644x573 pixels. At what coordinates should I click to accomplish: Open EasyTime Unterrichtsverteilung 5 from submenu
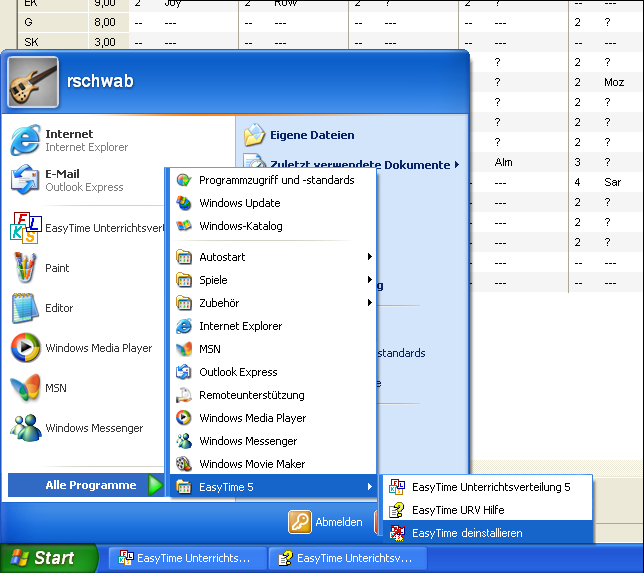490,487
